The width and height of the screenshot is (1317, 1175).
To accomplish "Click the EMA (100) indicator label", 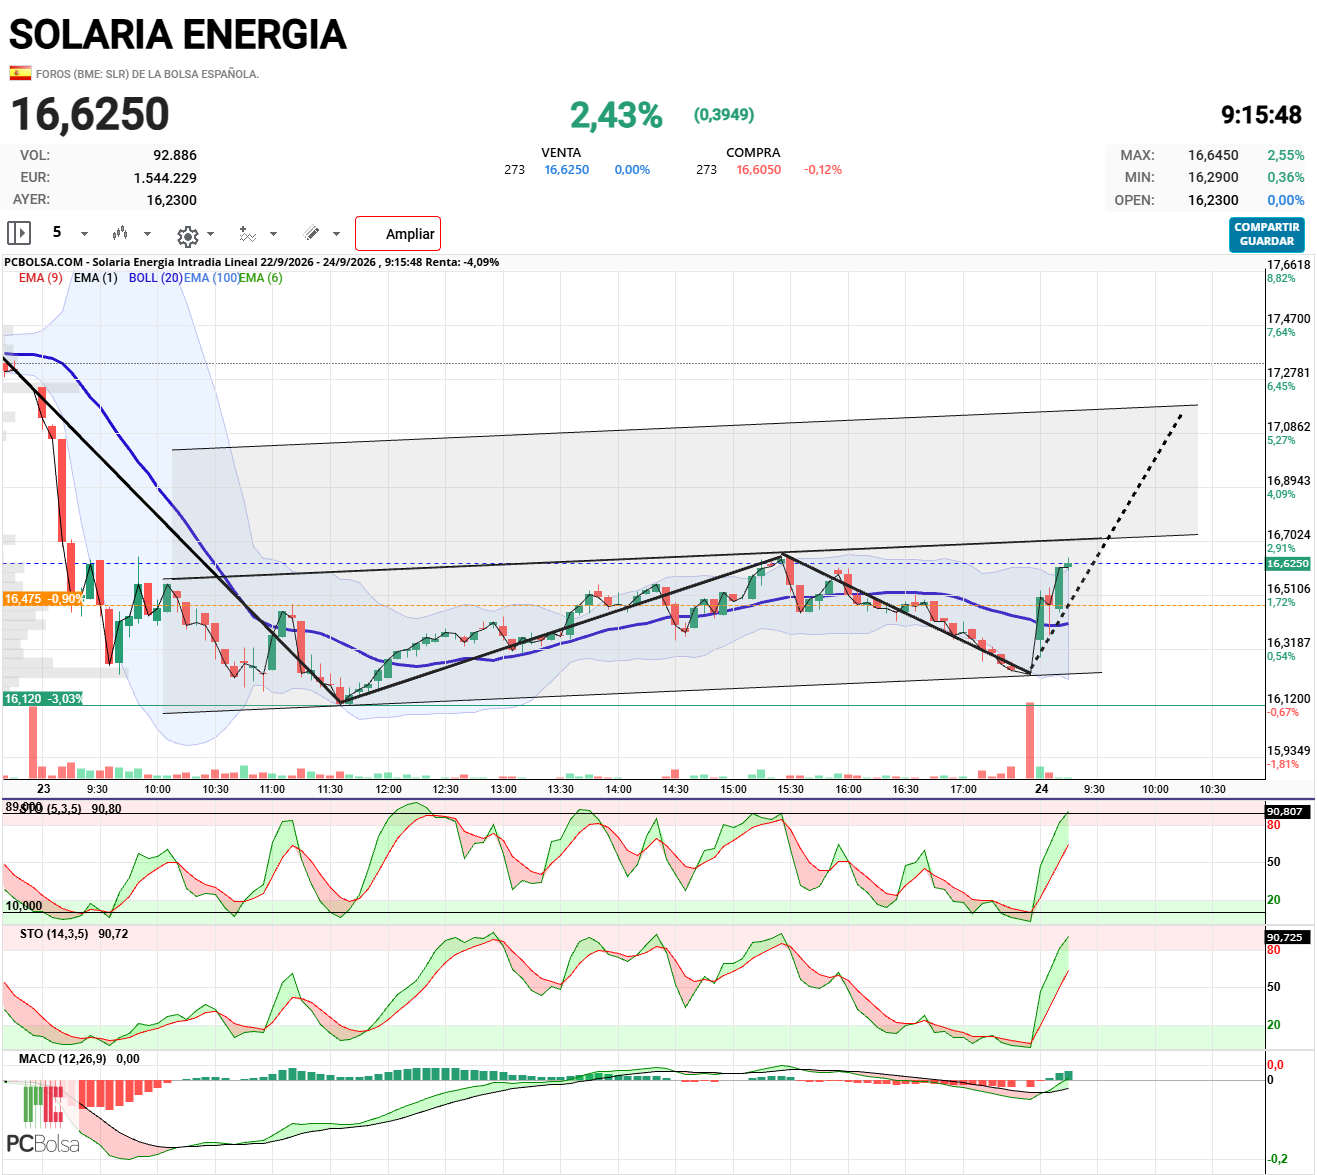I will pyautogui.click(x=211, y=278).
